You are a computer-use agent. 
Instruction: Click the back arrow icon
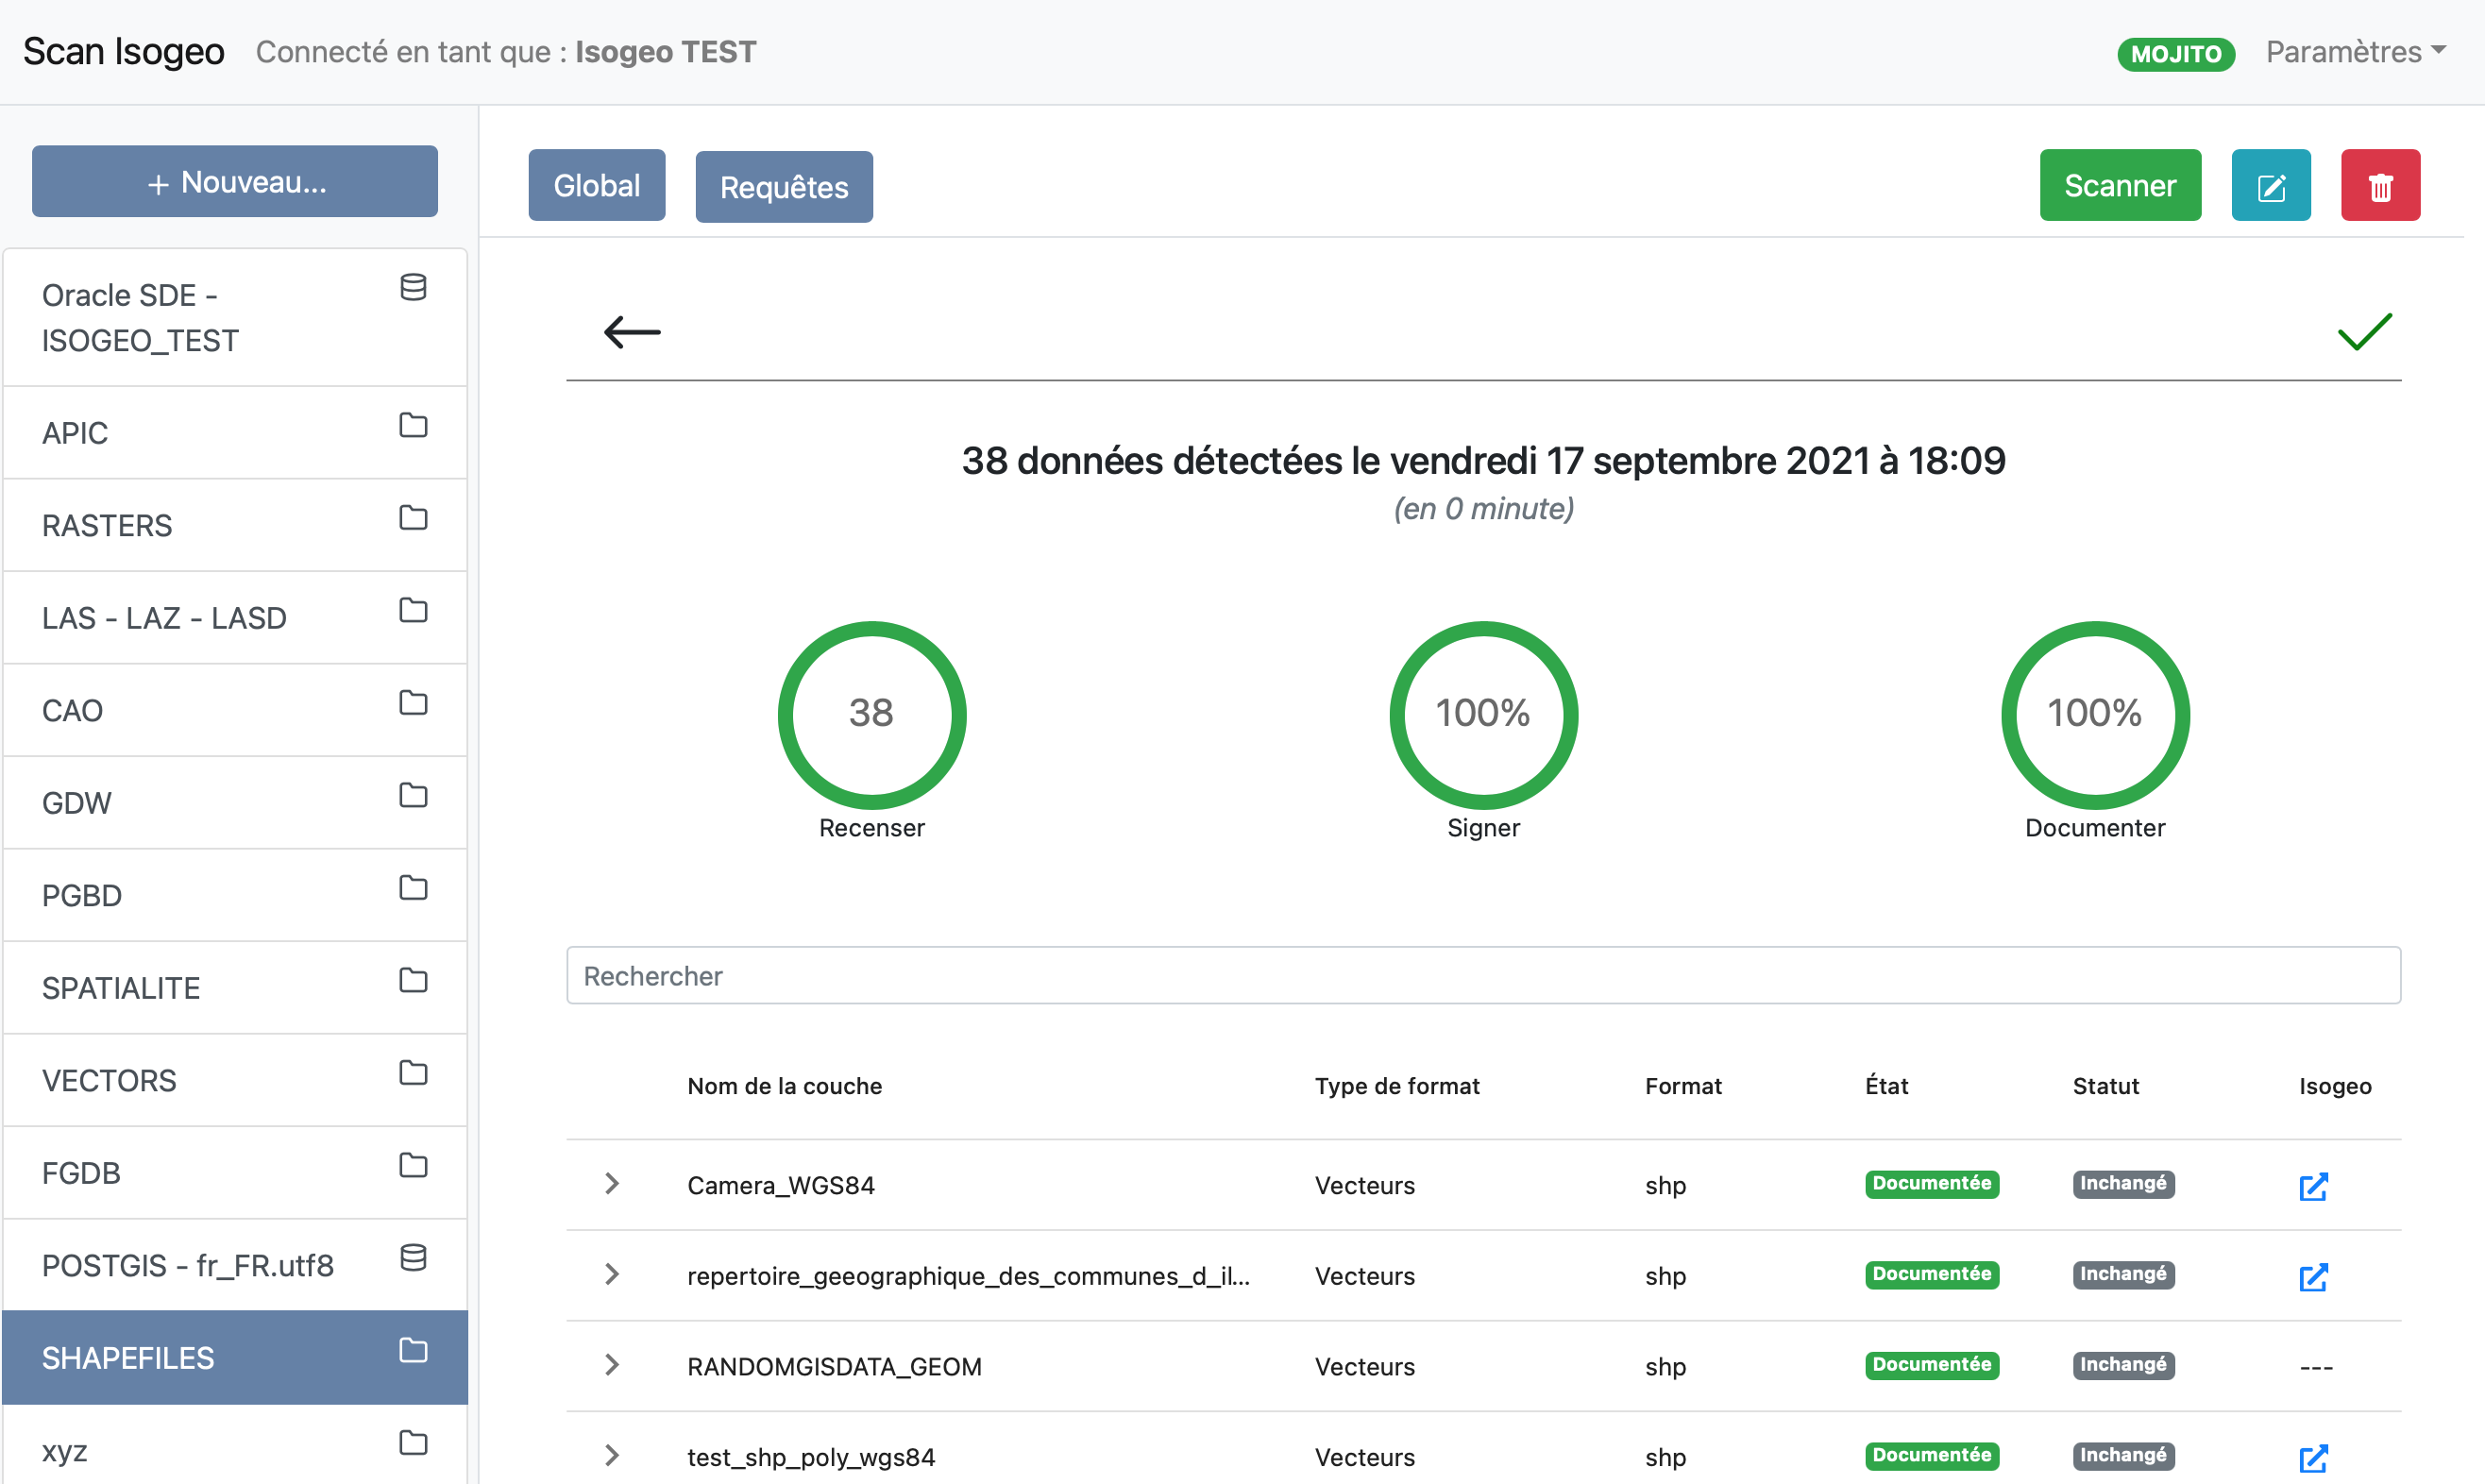[632, 332]
